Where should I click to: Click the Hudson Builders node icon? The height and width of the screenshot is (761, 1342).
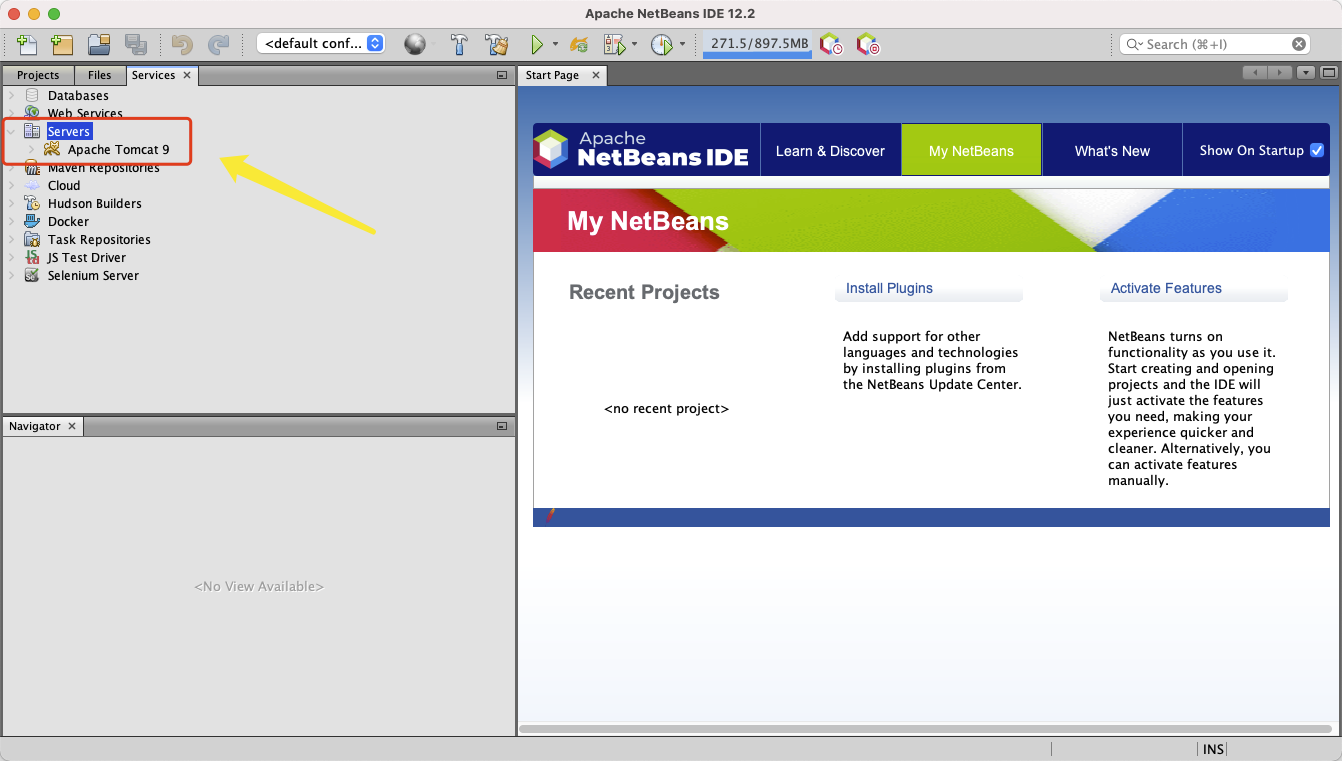click(x=32, y=203)
